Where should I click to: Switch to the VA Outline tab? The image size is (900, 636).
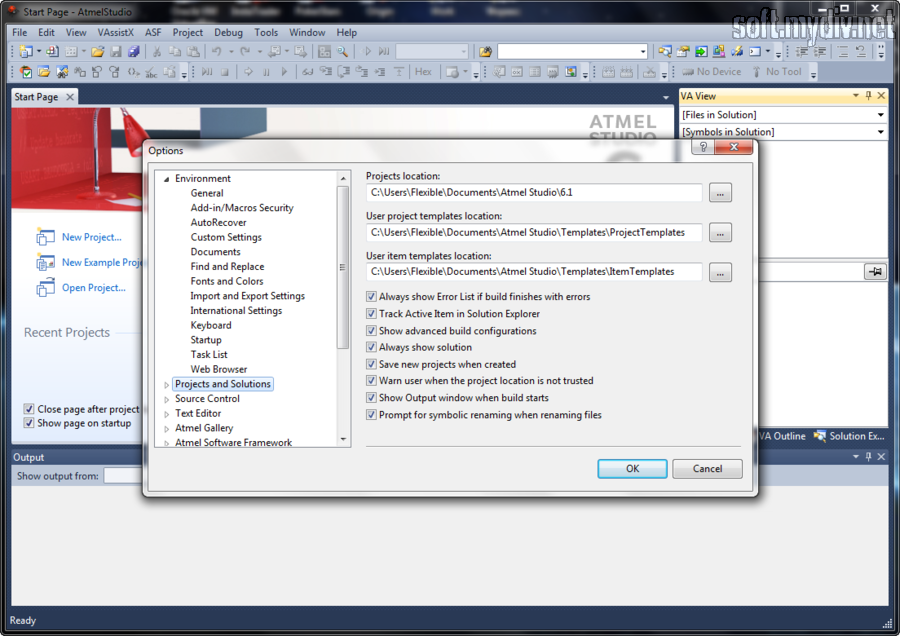coord(782,436)
